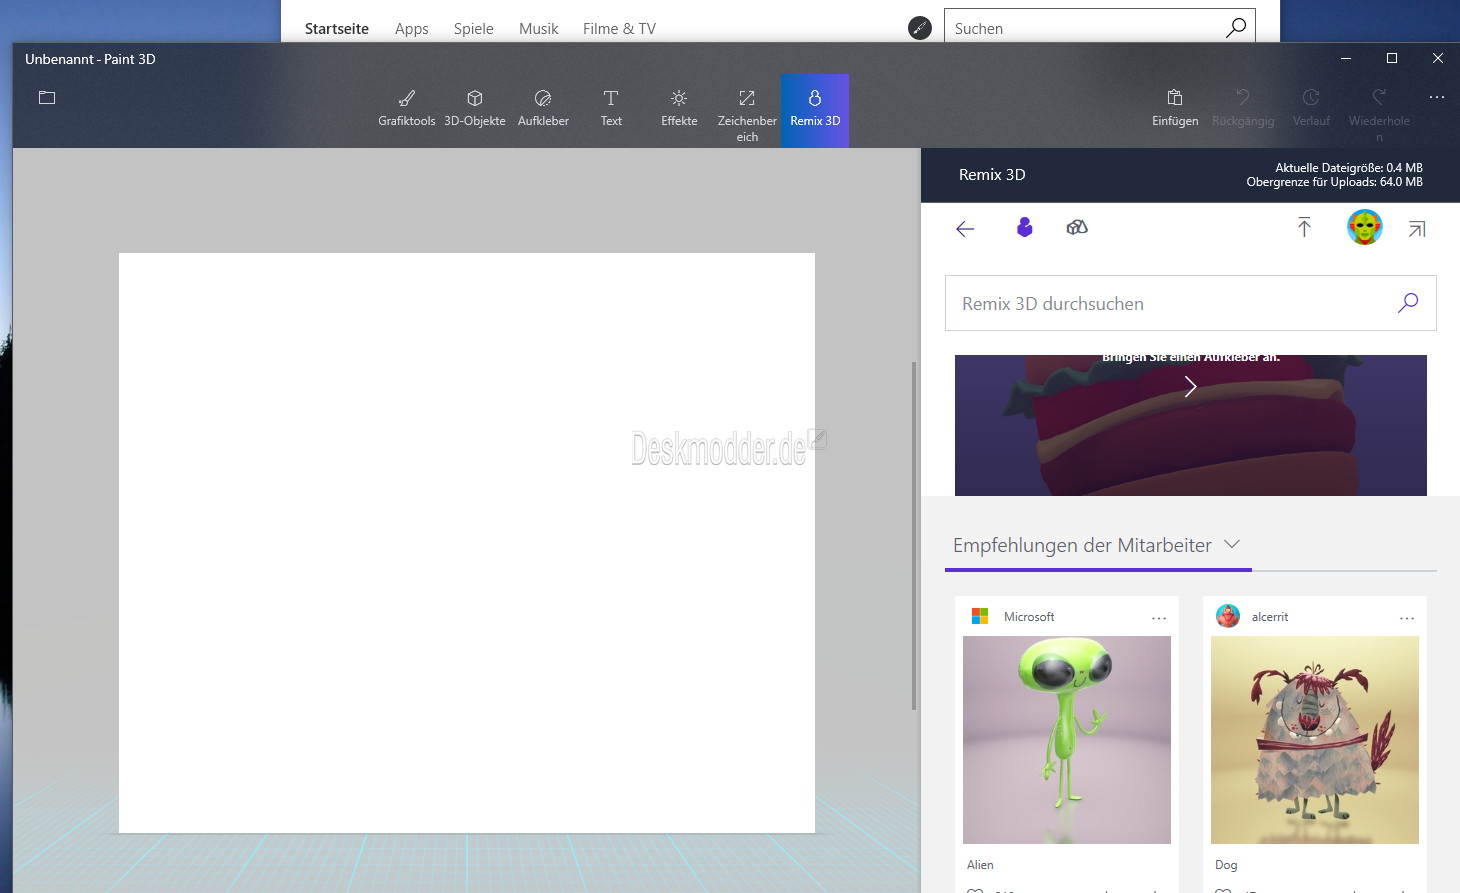
Task: Click the Microsoft logo on the Alien card
Action: [x=980, y=616]
